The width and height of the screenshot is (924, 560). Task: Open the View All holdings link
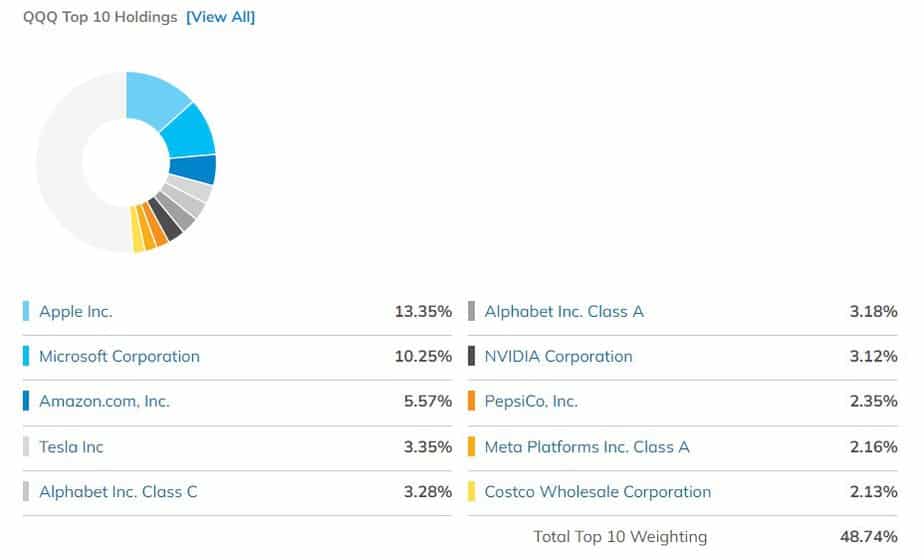pos(220,17)
